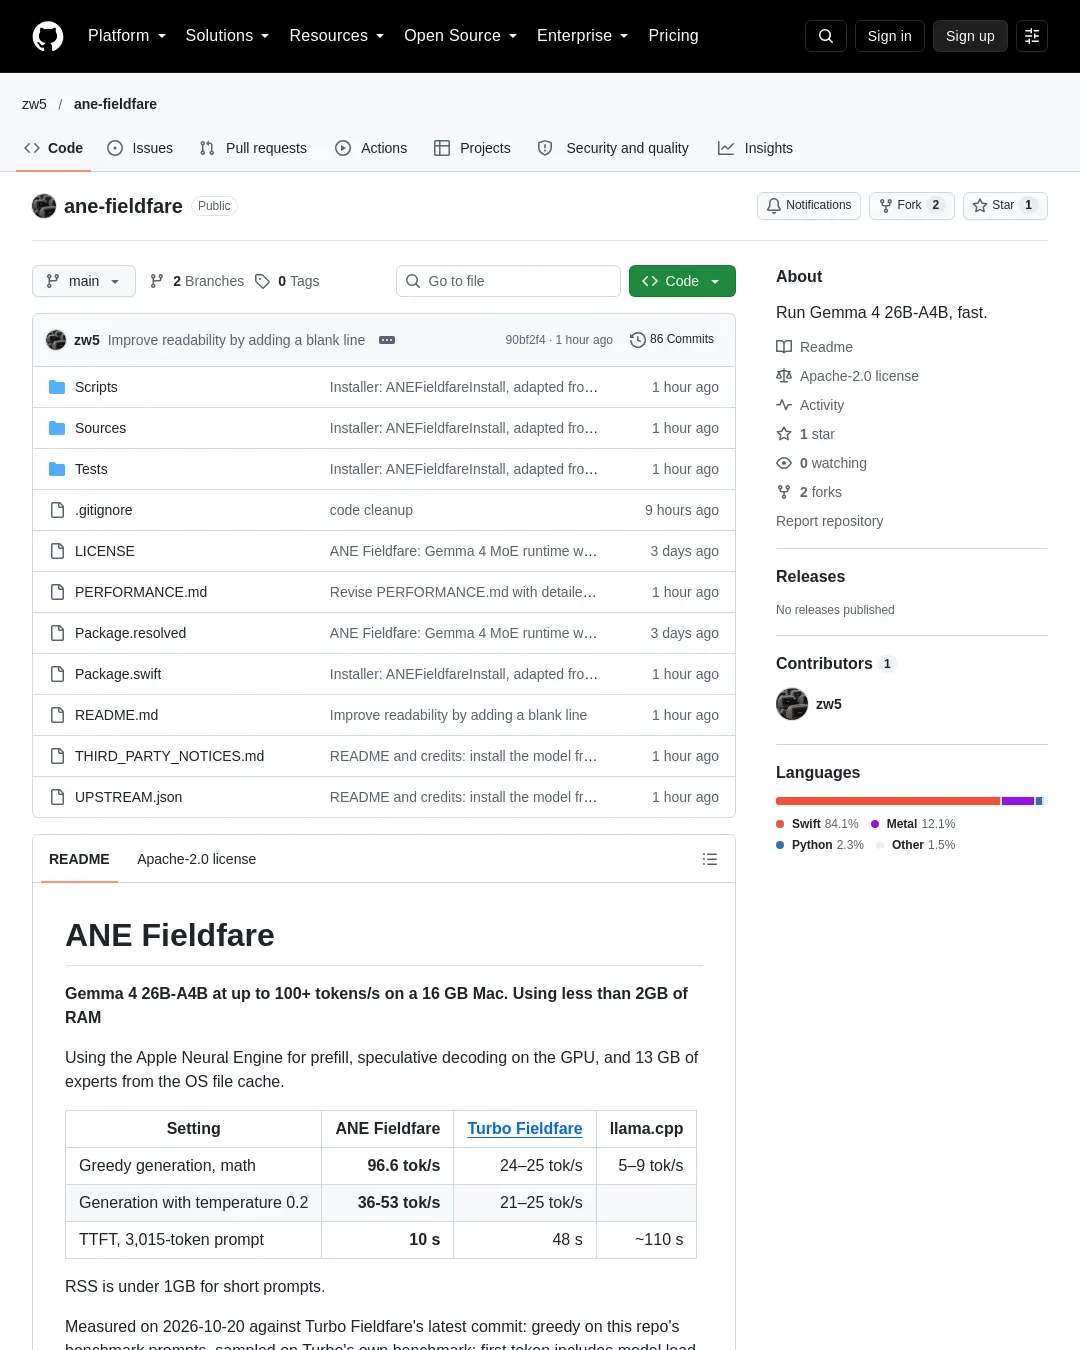1080x1350 pixels.
Task: Open the Resources dropdown menu
Action: tap(337, 36)
